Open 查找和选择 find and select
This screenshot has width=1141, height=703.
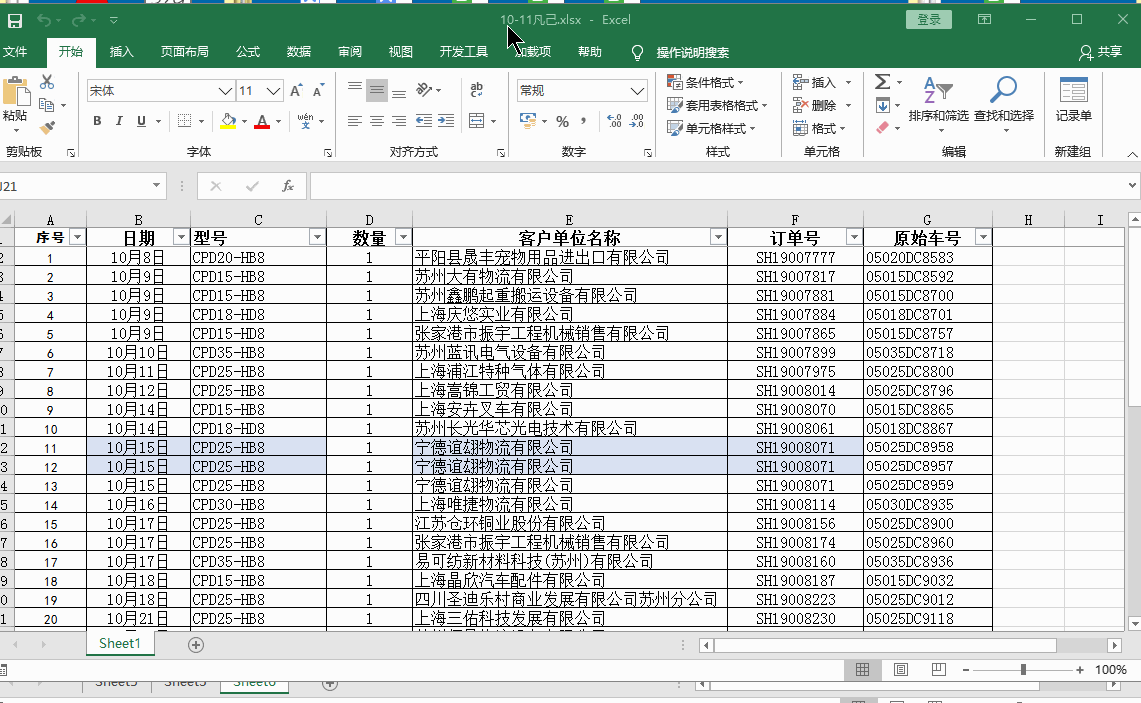(x=1004, y=104)
